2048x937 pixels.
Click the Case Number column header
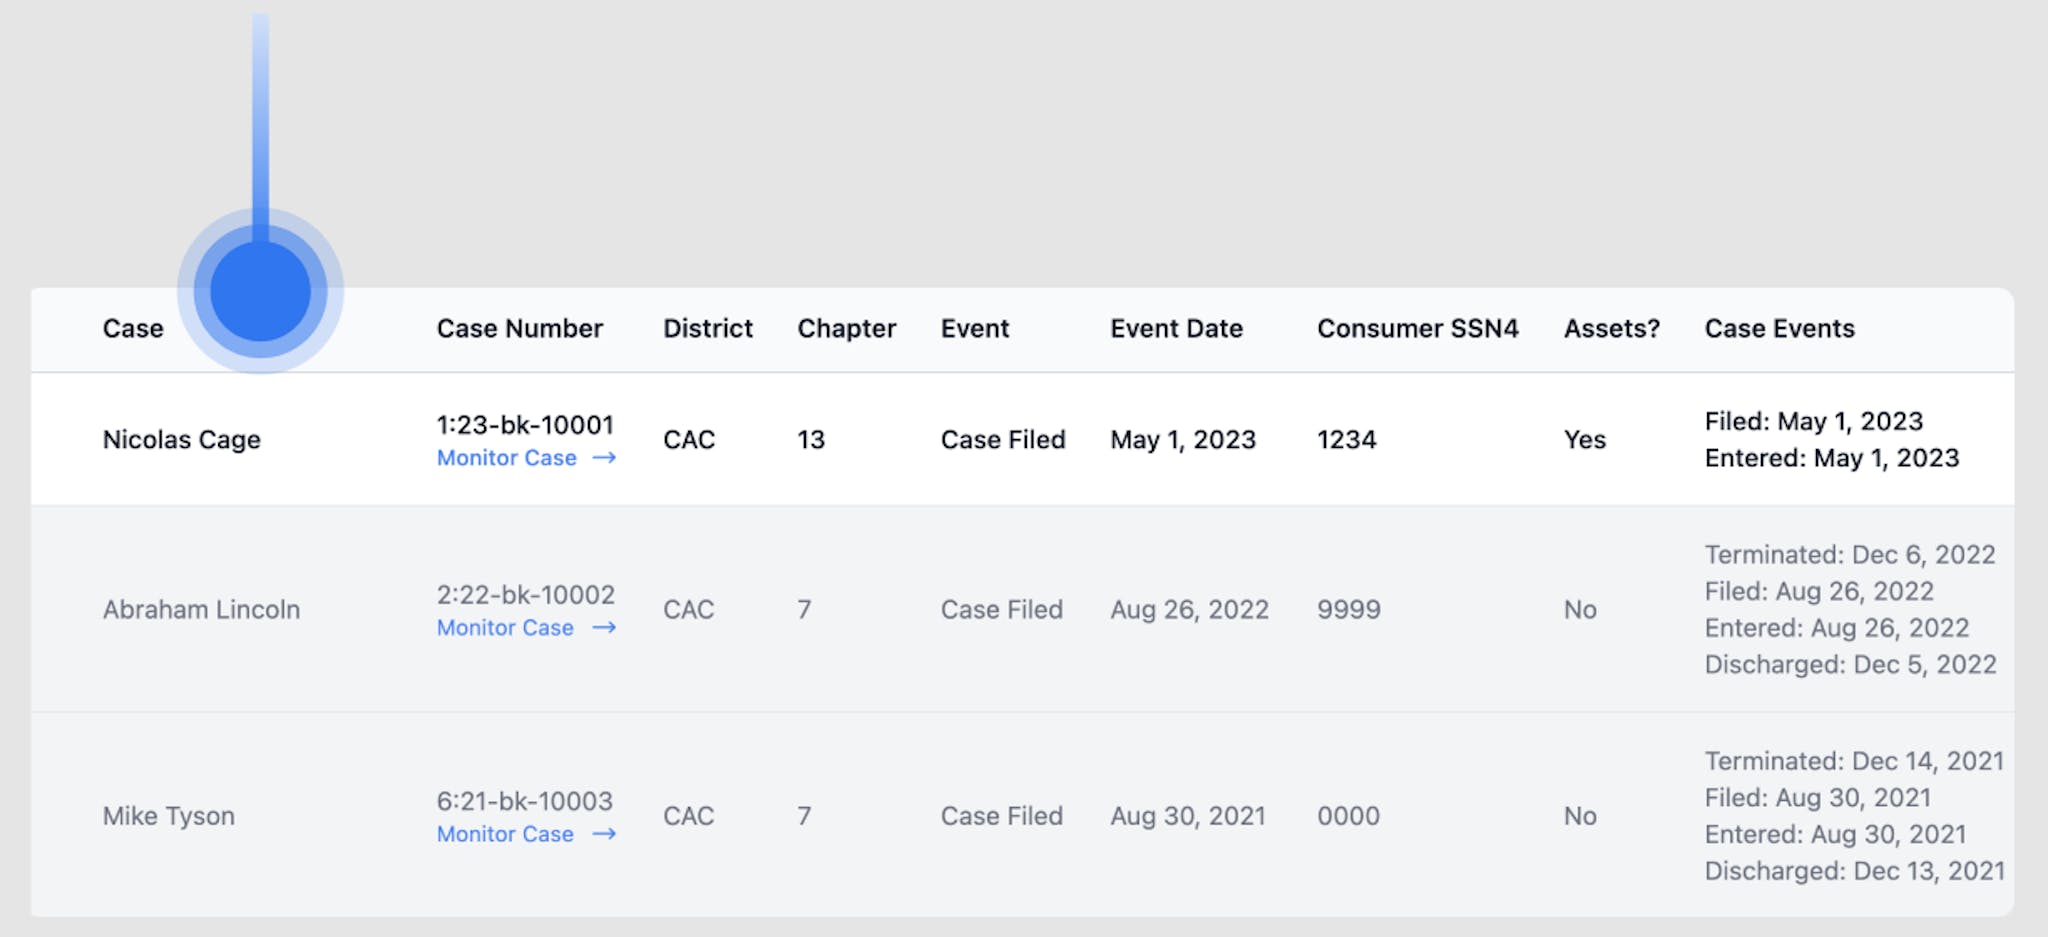(x=520, y=329)
